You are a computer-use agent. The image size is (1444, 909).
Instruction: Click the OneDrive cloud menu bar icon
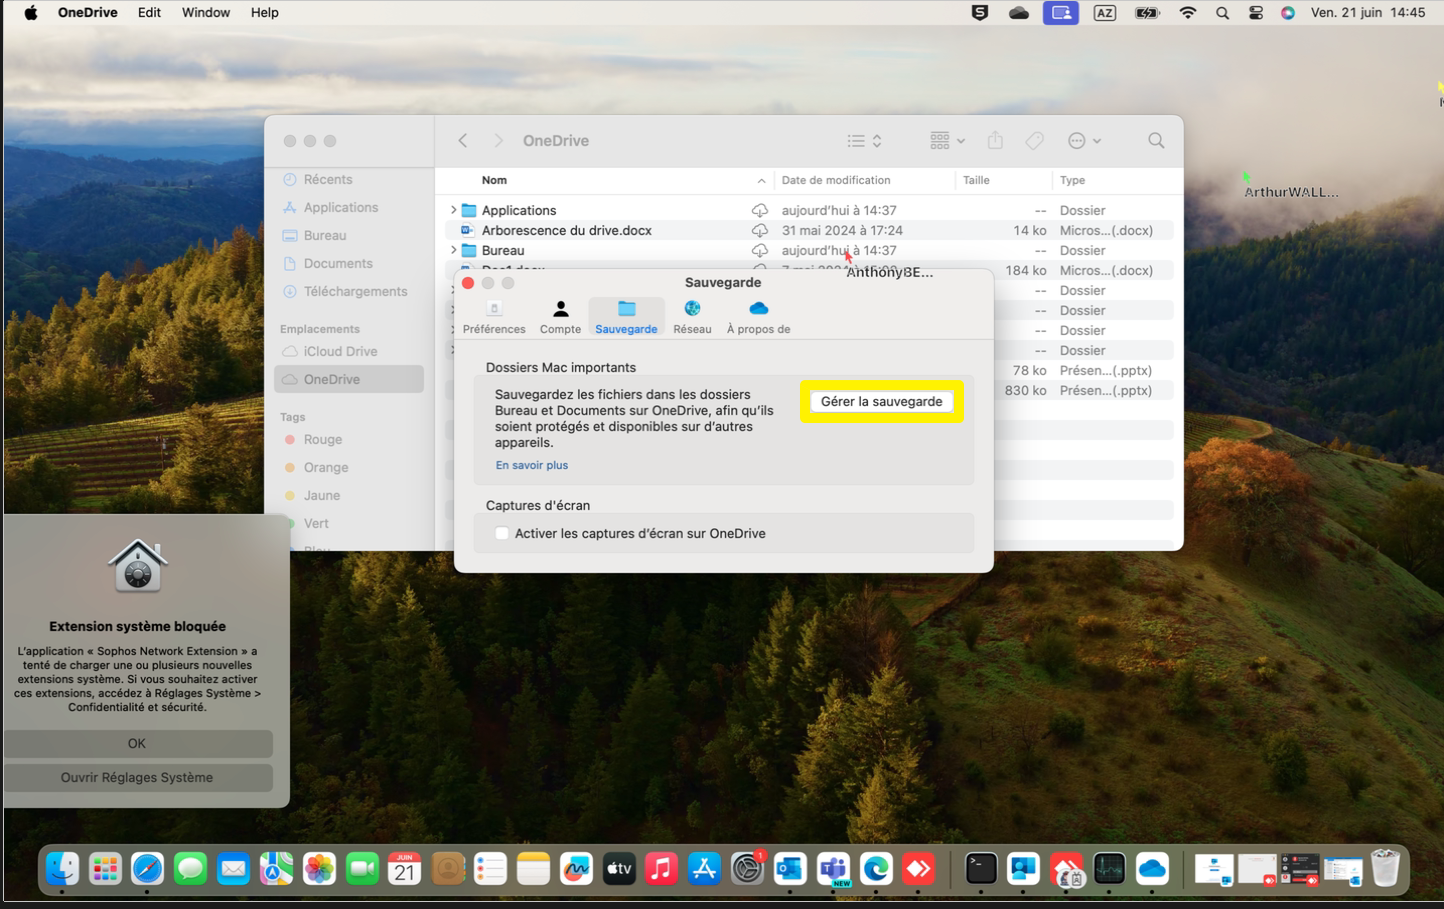[1019, 13]
